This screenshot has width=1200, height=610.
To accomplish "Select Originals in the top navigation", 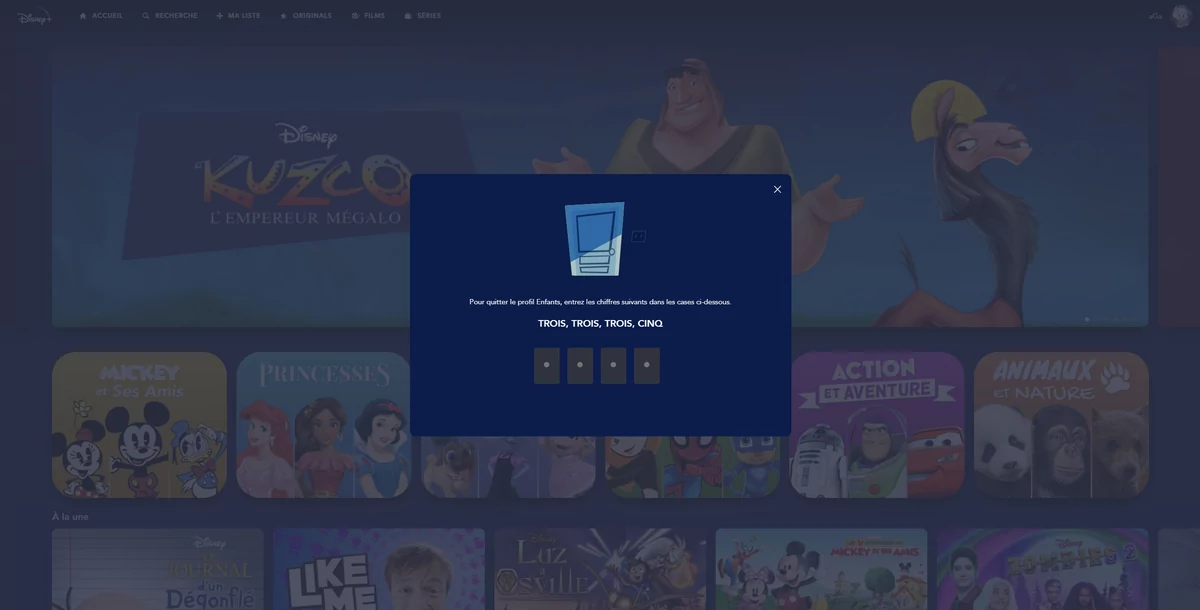I will [x=306, y=16].
